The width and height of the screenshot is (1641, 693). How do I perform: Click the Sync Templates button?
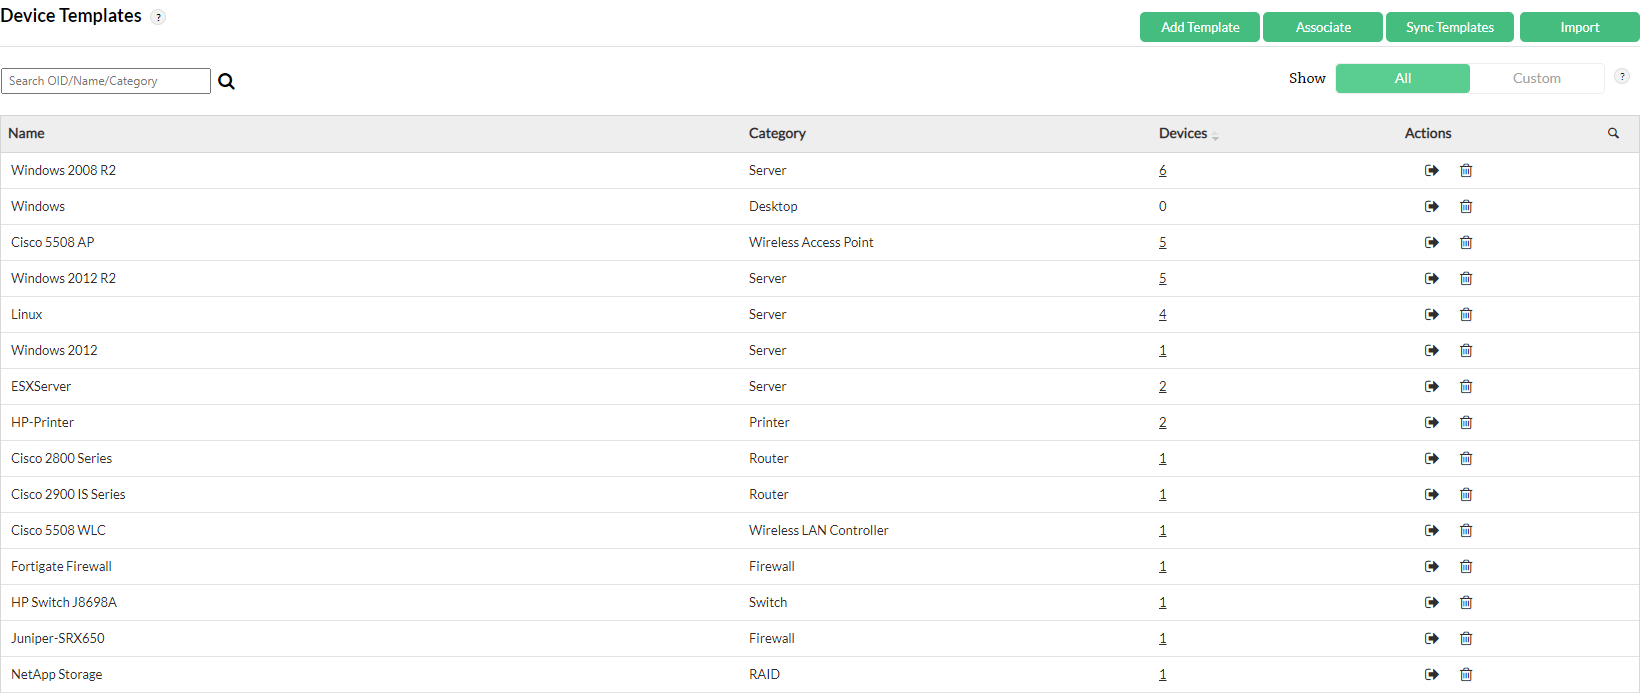[x=1450, y=27]
